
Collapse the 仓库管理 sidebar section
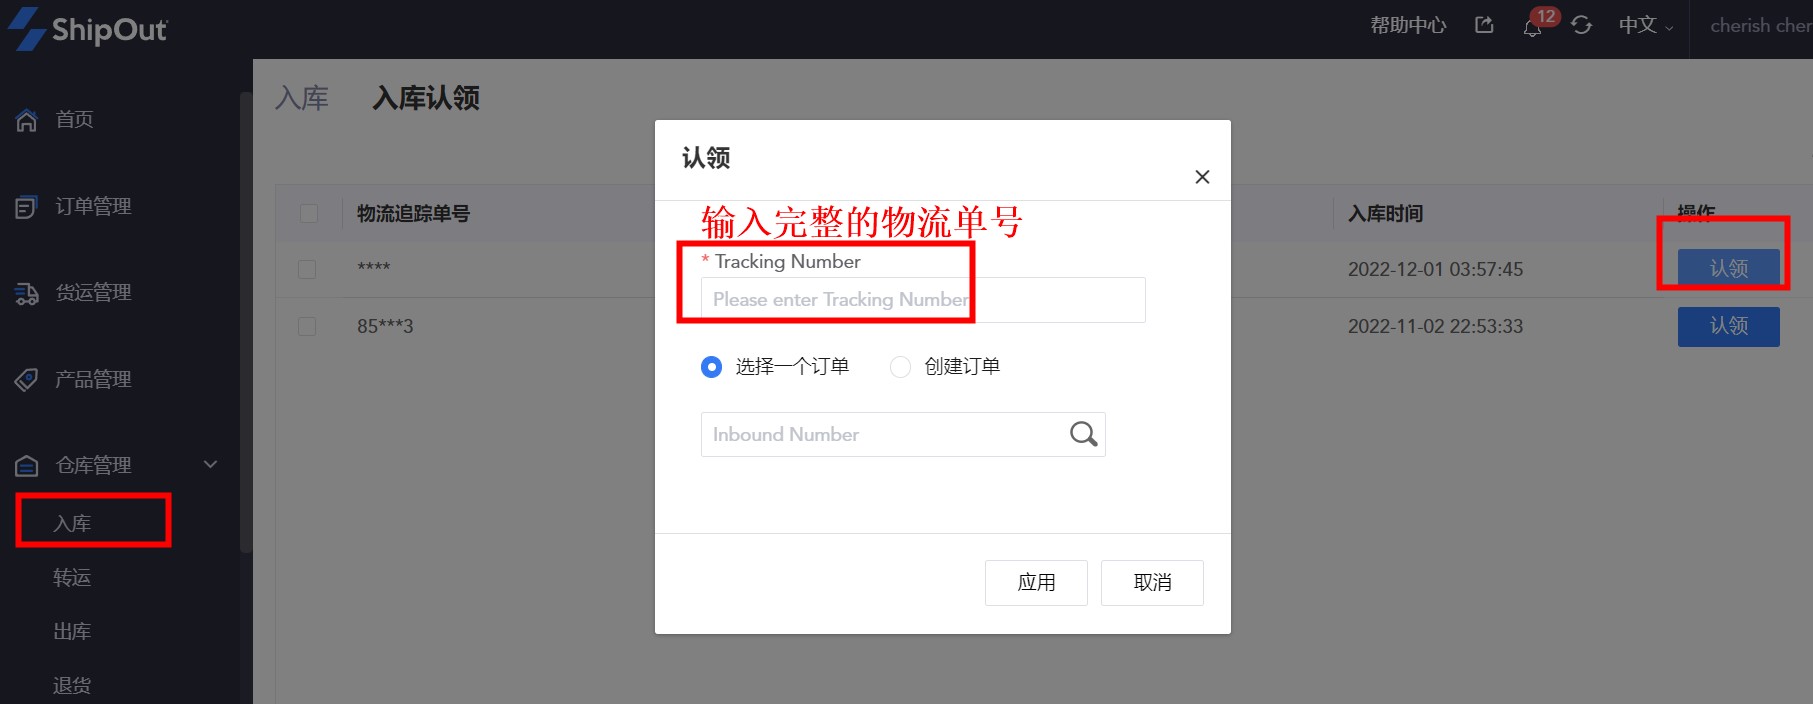point(210,464)
